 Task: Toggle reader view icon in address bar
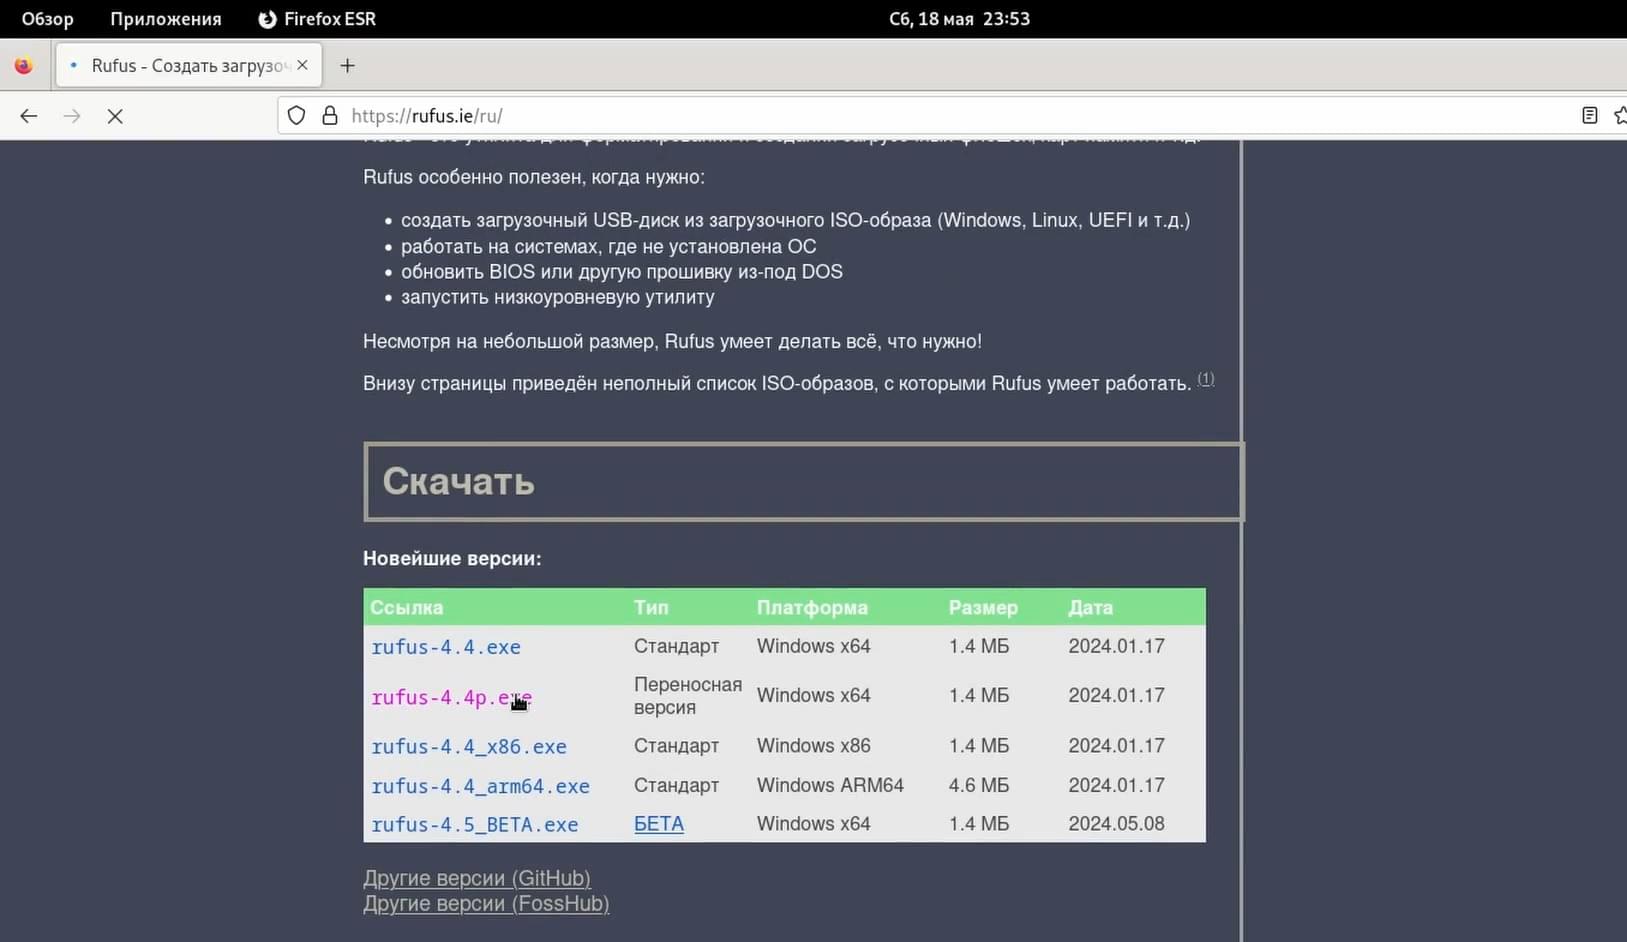click(x=1590, y=116)
